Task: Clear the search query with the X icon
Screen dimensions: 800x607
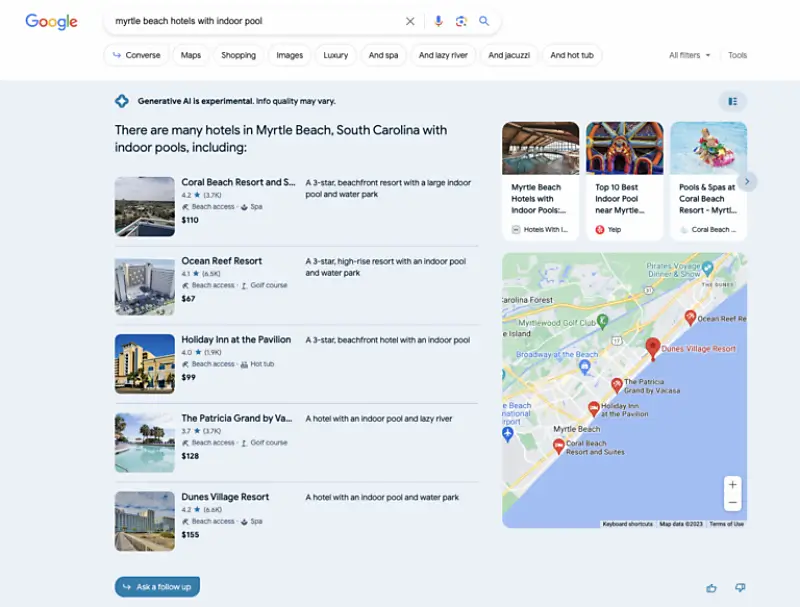Action: [410, 21]
